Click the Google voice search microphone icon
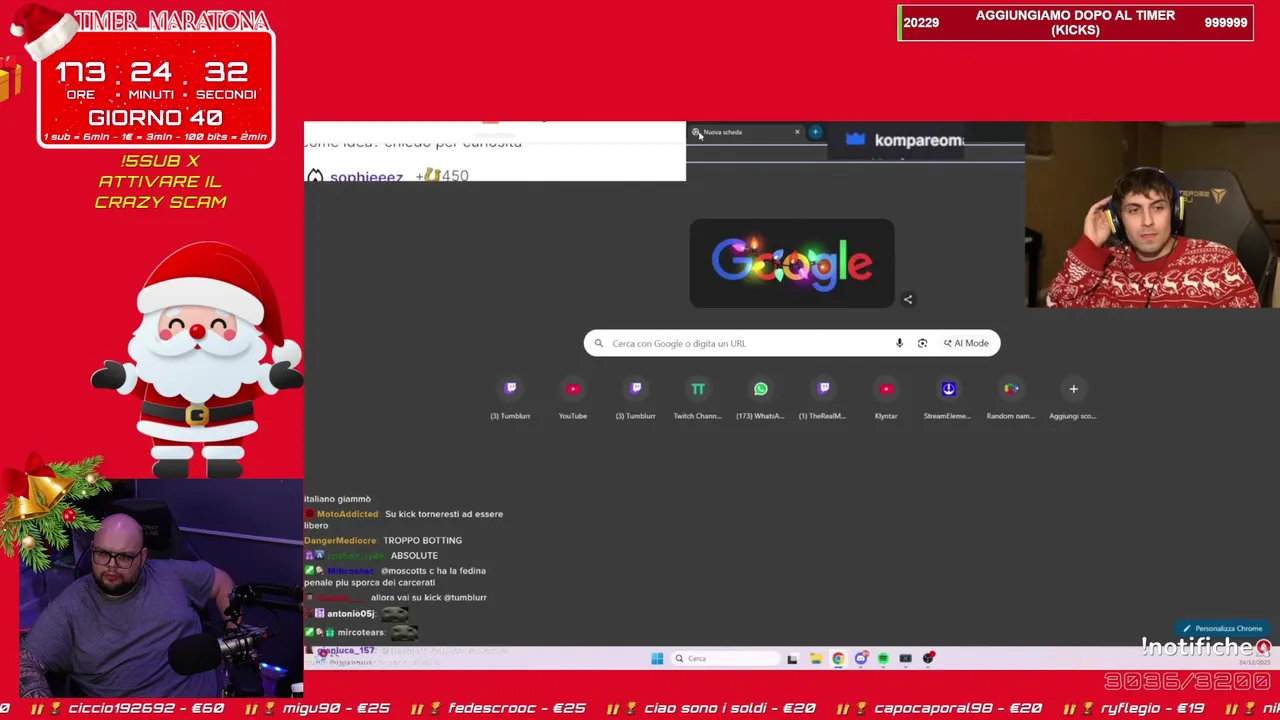The height and width of the screenshot is (720, 1280). tap(899, 343)
